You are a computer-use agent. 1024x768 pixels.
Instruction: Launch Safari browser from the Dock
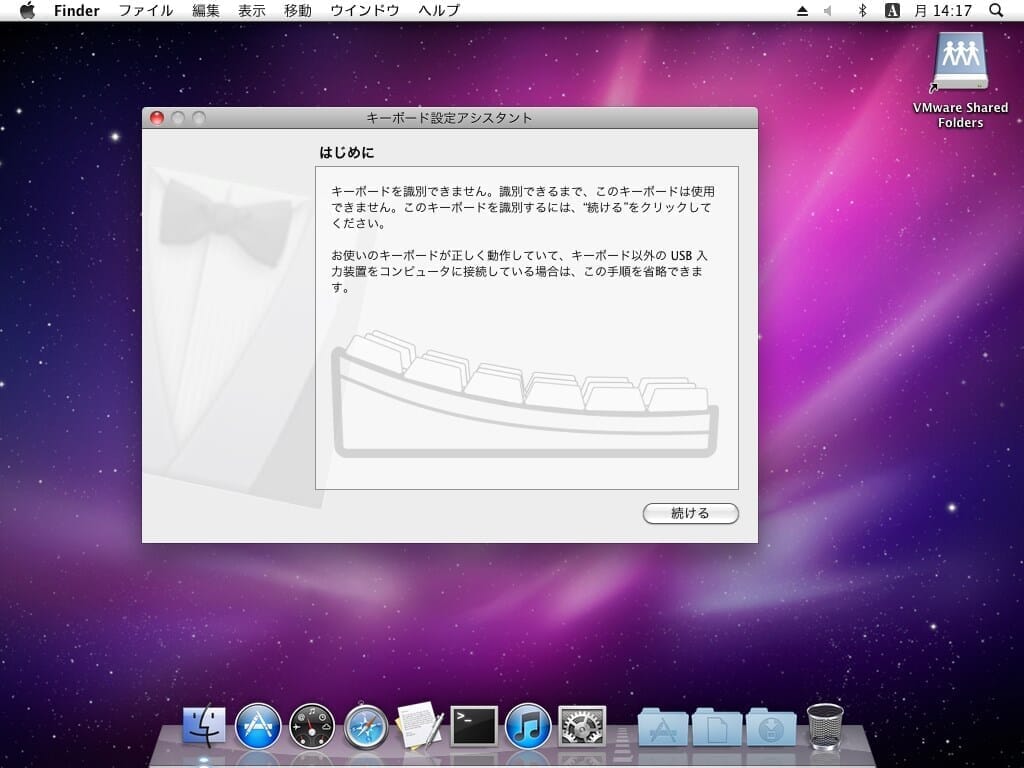tap(366, 726)
